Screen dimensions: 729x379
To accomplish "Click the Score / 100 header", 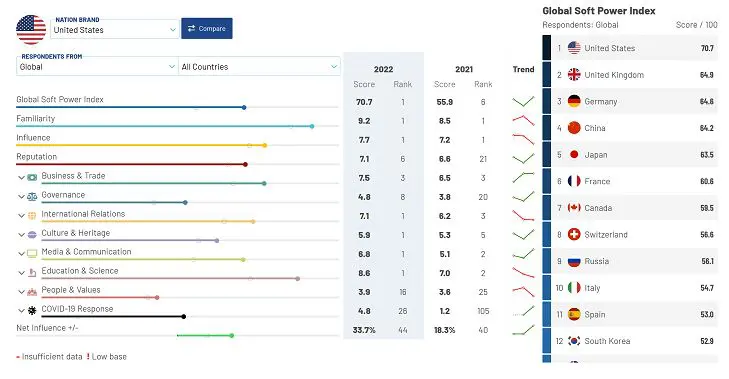I will tap(696, 25).
